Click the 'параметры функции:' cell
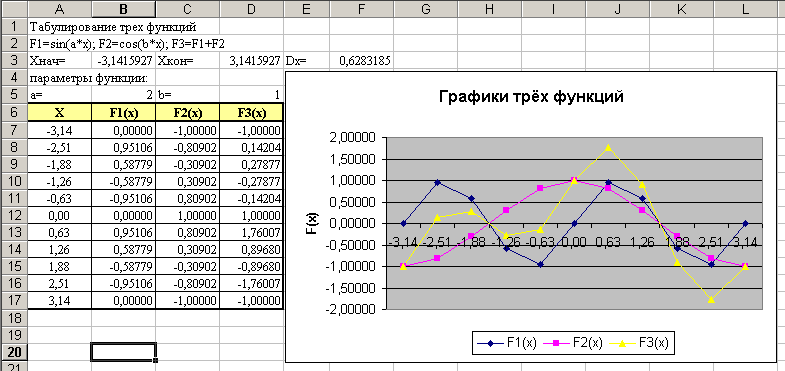The height and width of the screenshot is (371, 785). 89,78
